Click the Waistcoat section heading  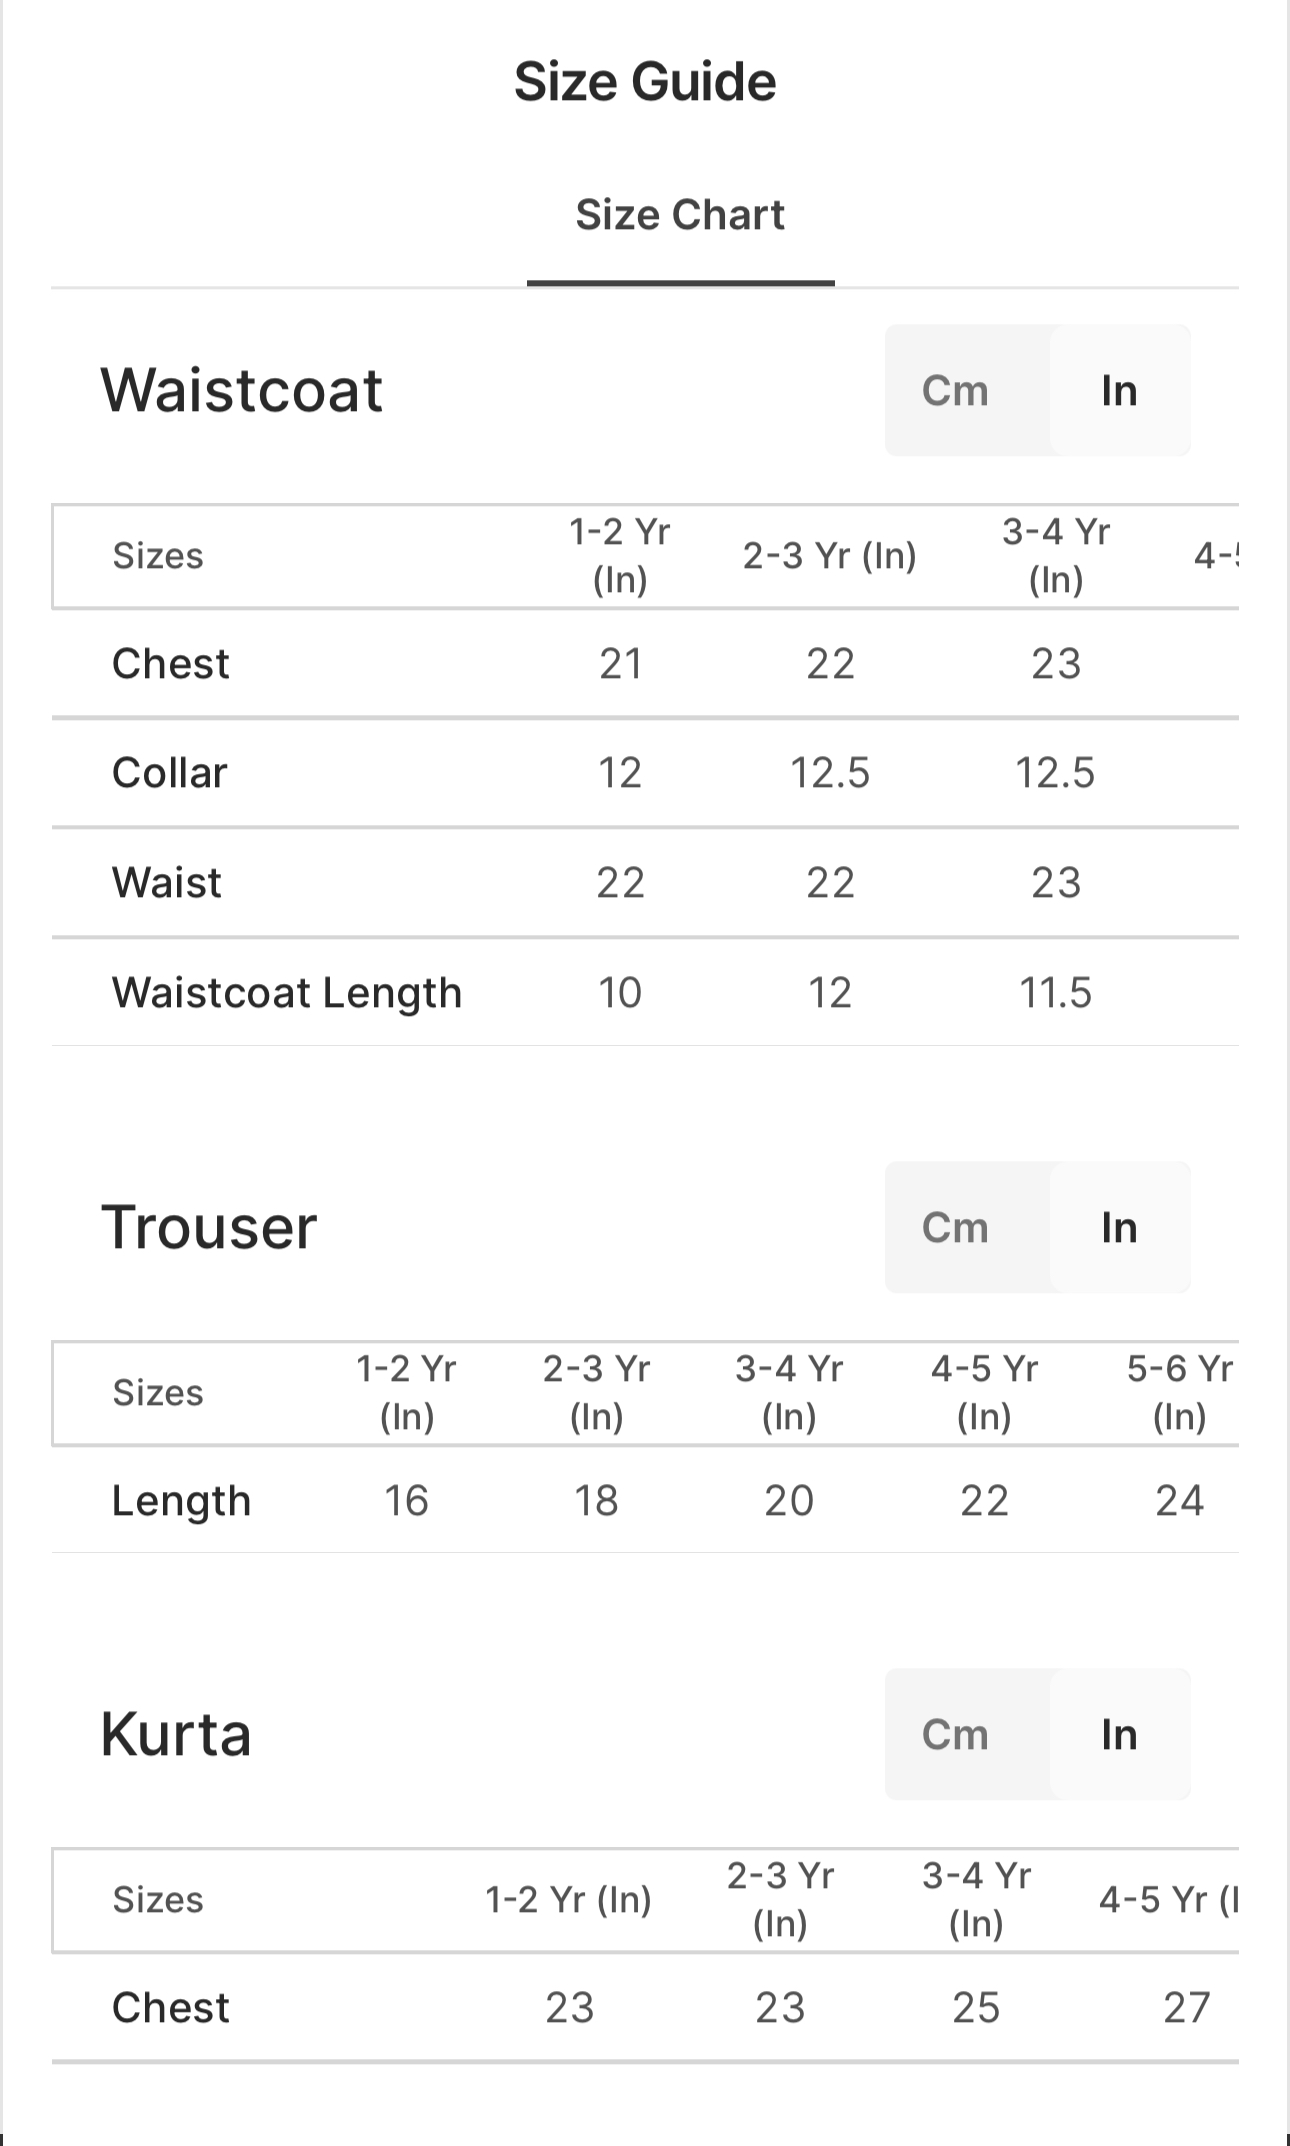(x=241, y=389)
